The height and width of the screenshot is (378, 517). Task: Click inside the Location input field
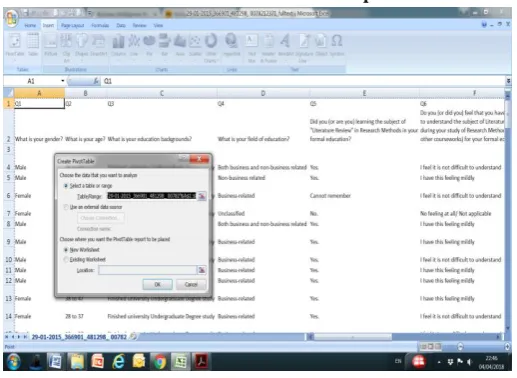coord(147,270)
